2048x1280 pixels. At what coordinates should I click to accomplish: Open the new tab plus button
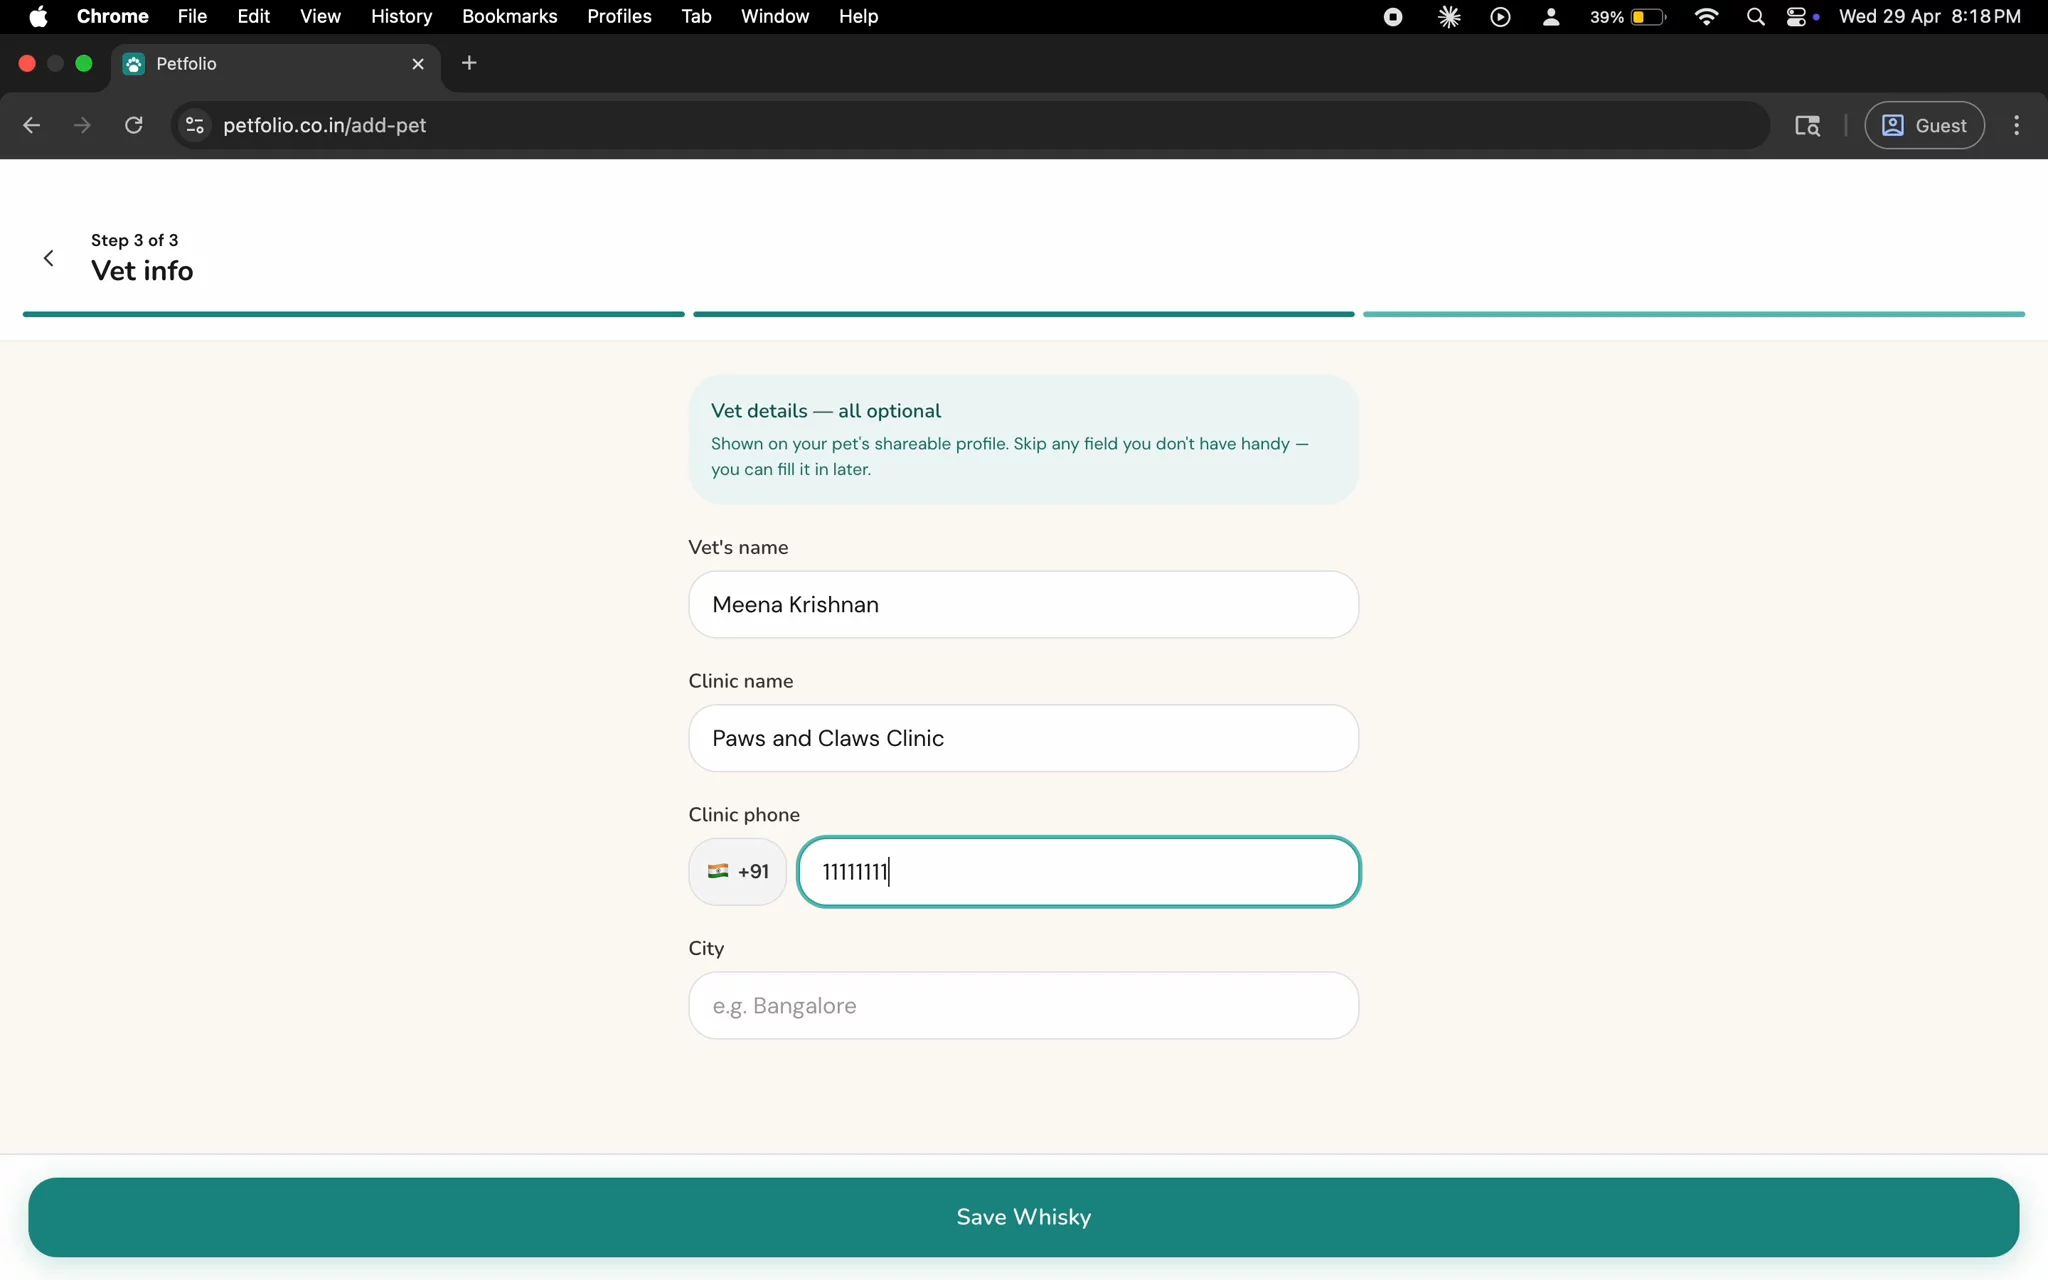469,63
